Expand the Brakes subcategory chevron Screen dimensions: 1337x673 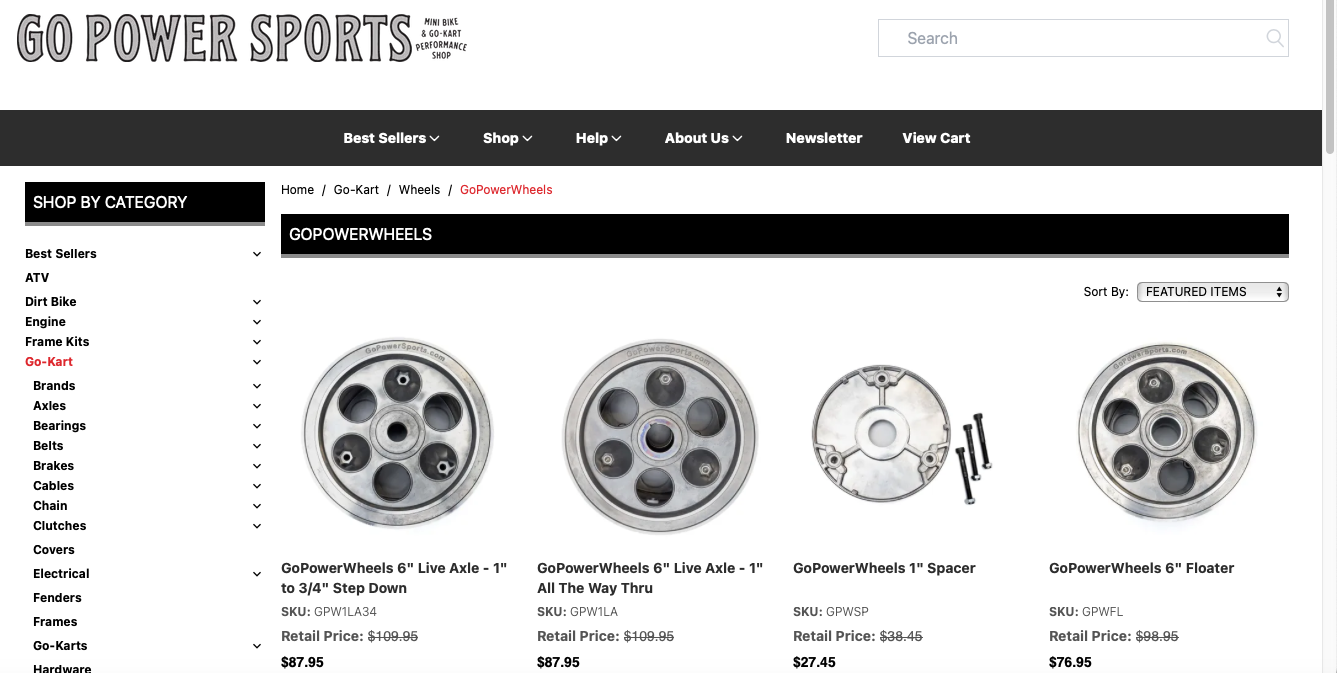pos(257,466)
